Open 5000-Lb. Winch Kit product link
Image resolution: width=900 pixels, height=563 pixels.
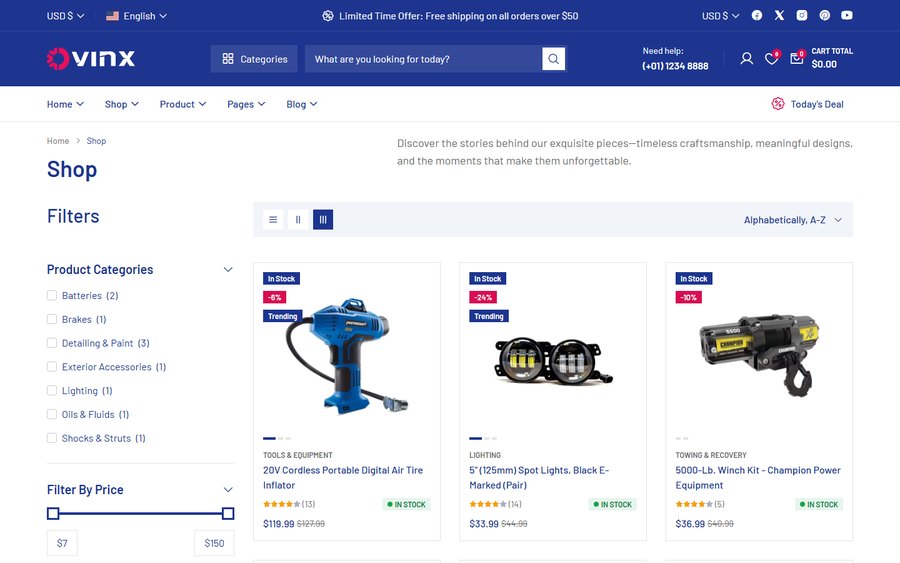pos(758,477)
